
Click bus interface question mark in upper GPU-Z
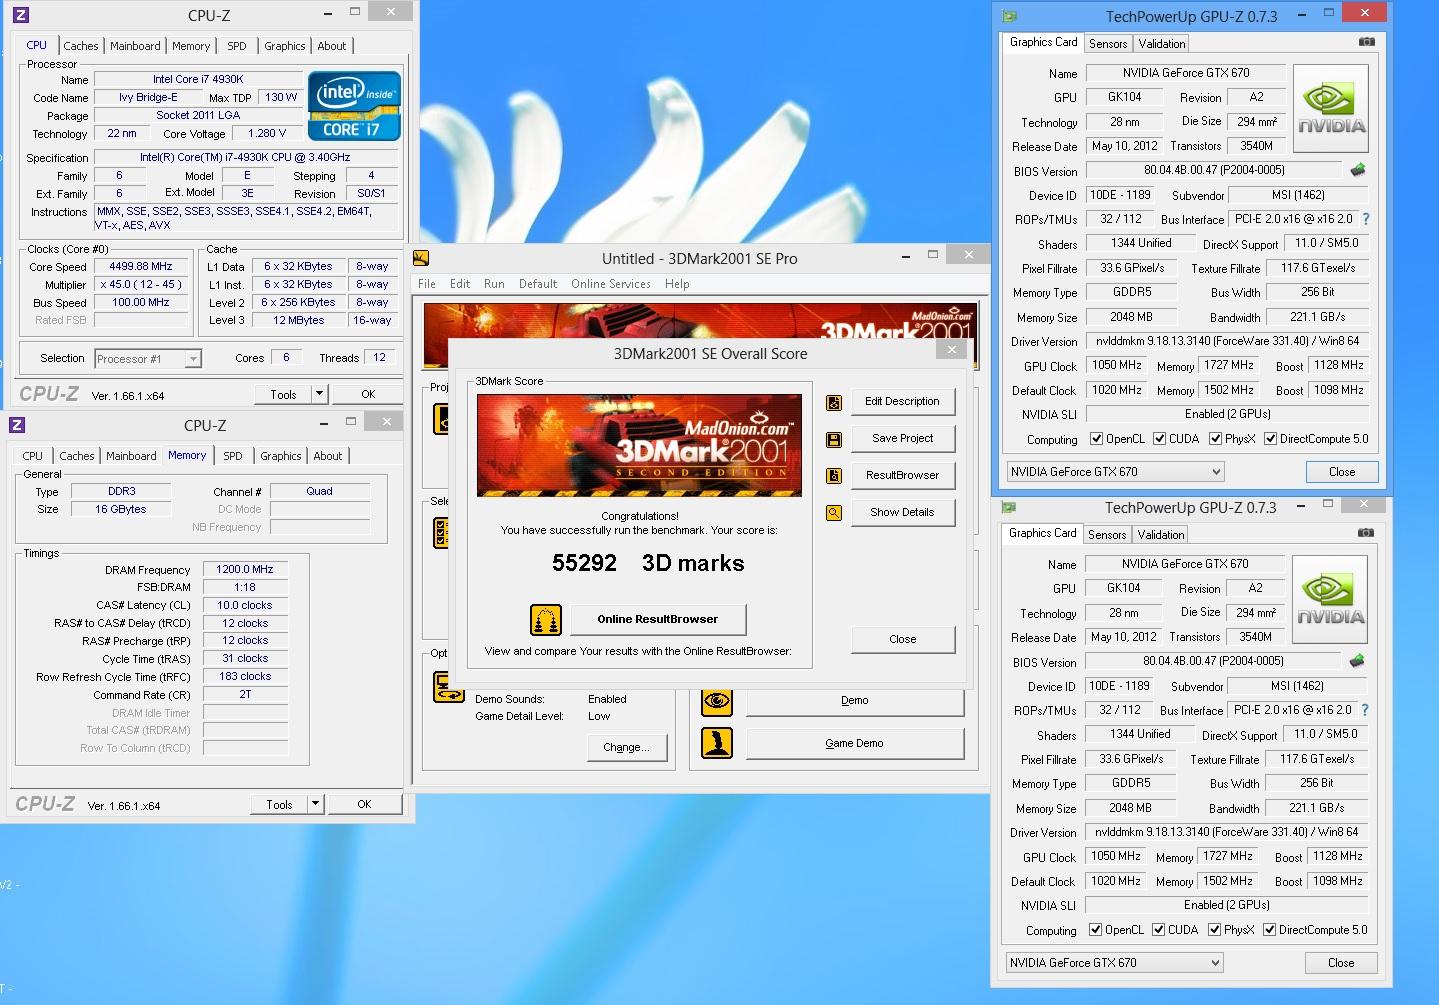click(1366, 219)
